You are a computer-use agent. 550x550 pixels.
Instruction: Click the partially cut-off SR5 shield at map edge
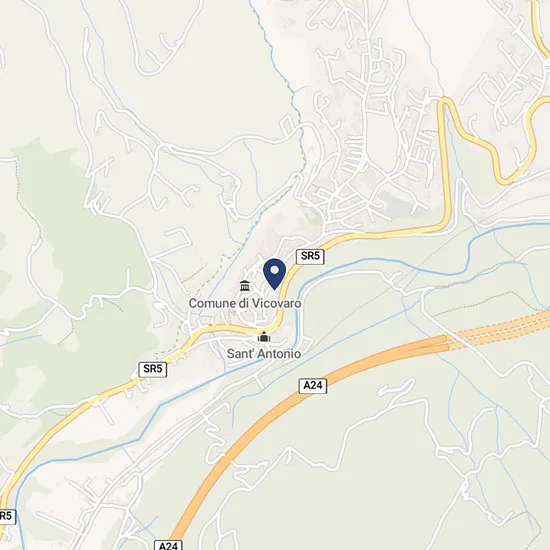click(x=7, y=516)
